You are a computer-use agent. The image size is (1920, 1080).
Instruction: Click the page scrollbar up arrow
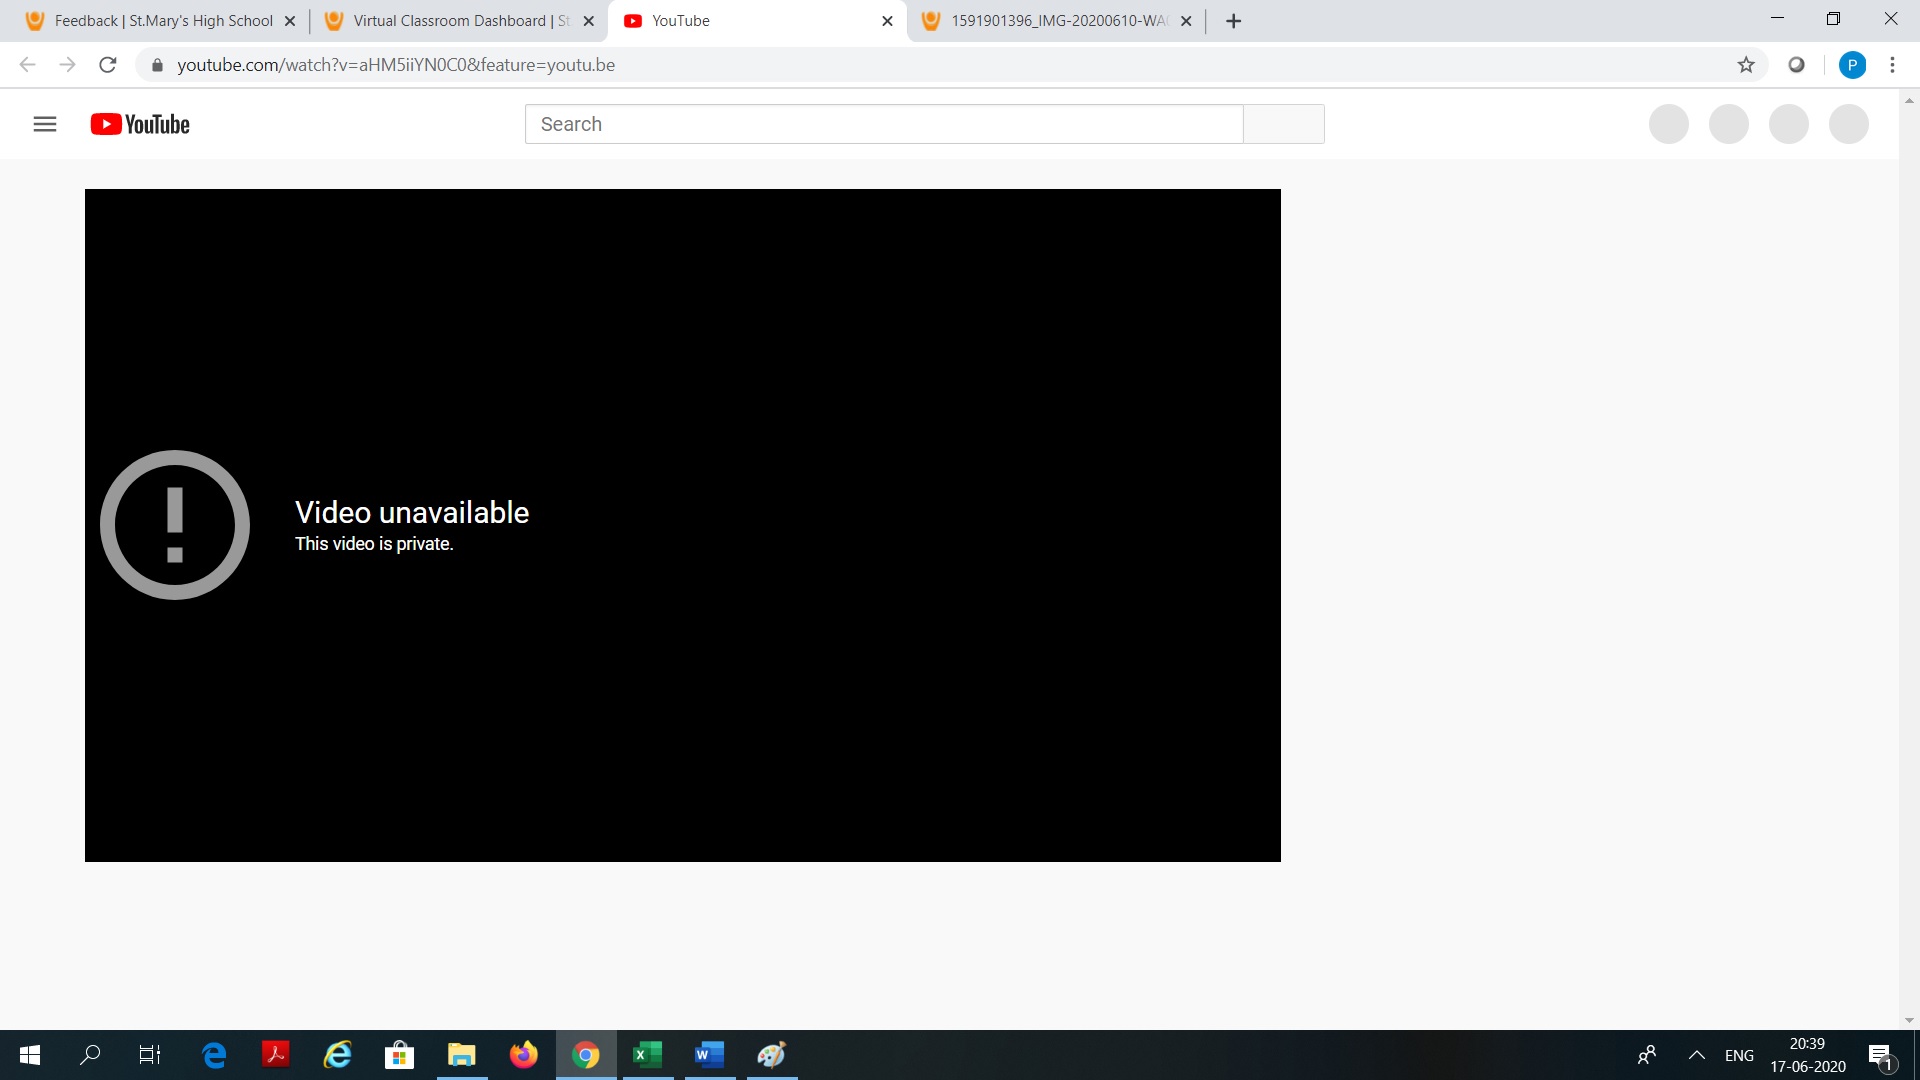pyautogui.click(x=1909, y=100)
